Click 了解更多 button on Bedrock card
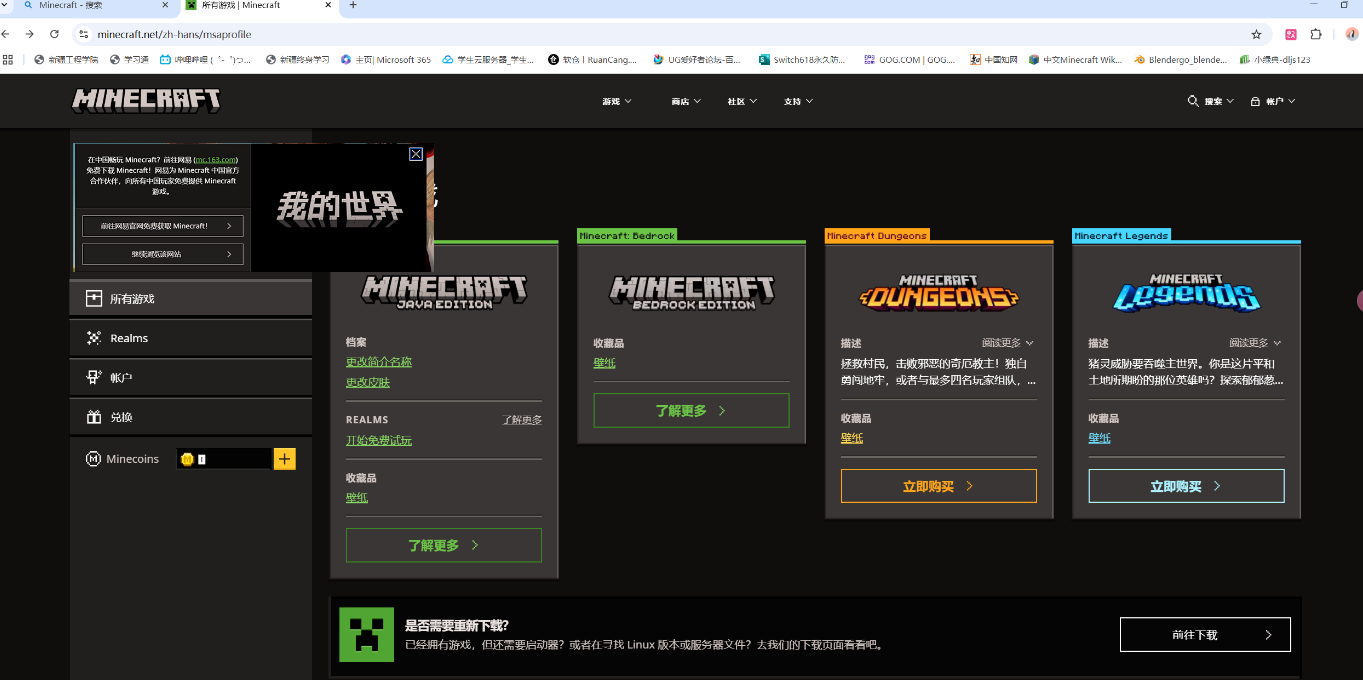1363x680 pixels. coord(691,410)
